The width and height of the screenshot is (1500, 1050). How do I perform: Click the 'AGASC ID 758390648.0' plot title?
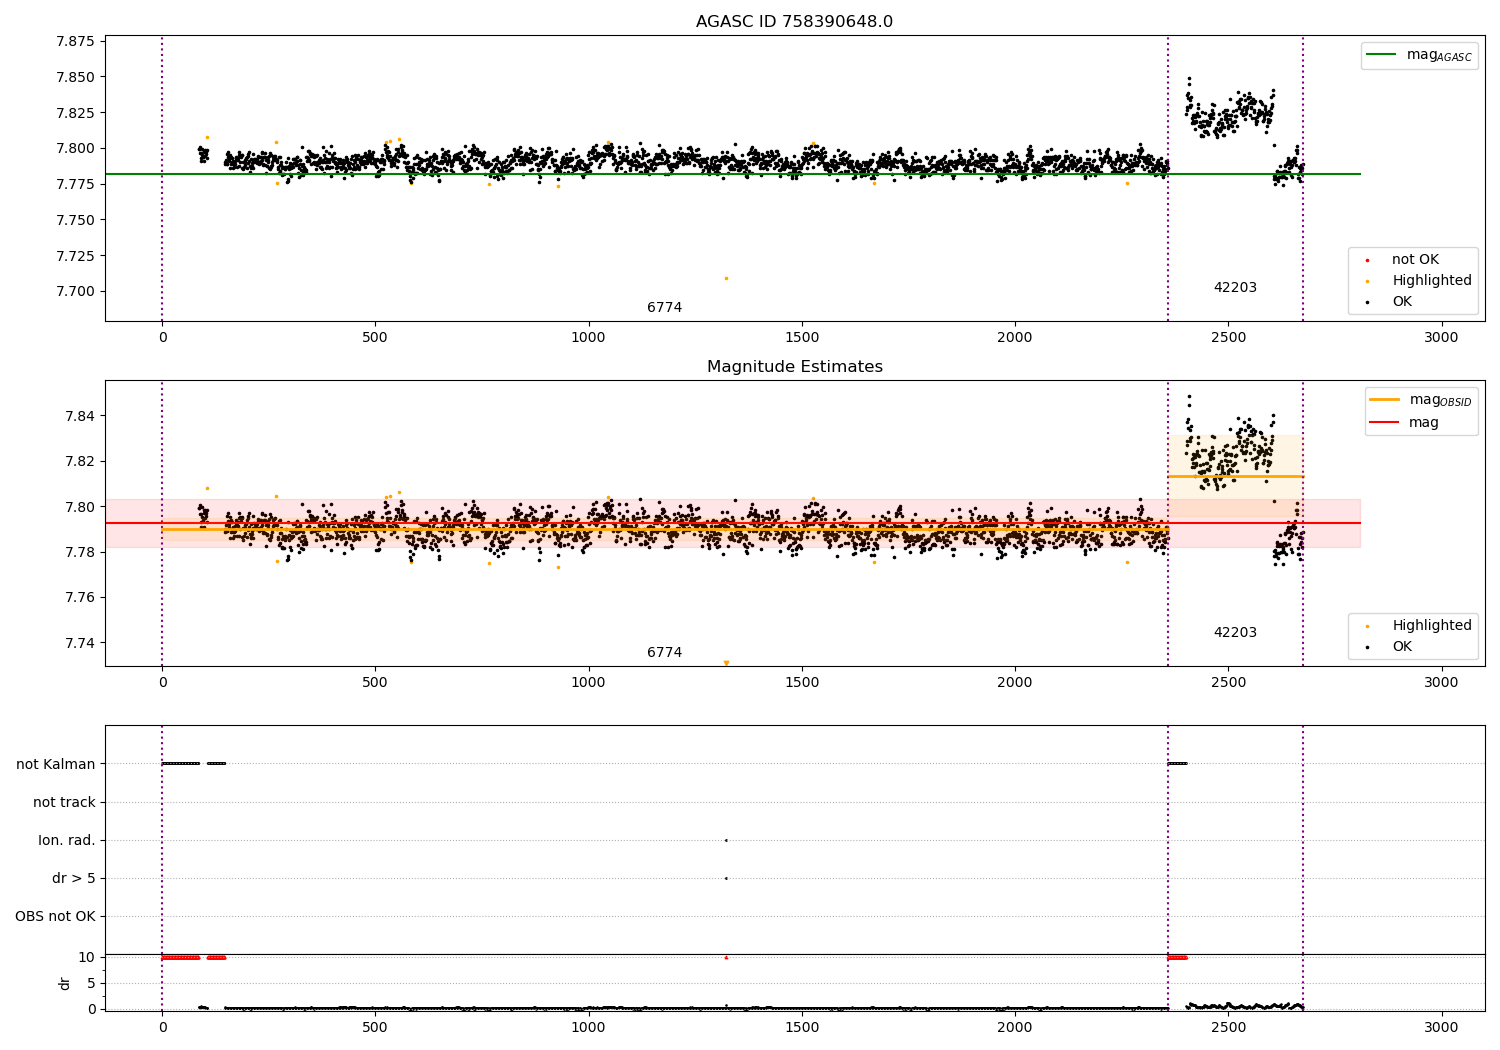click(x=794, y=22)
